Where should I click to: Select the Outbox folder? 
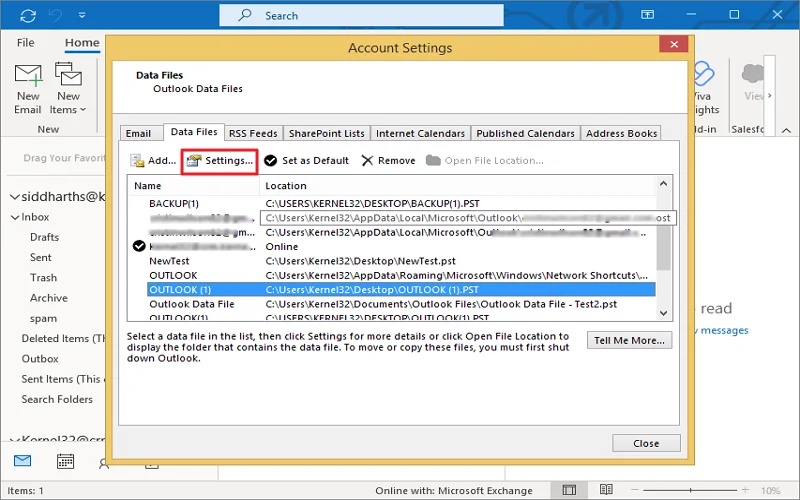tap(40, 359)
